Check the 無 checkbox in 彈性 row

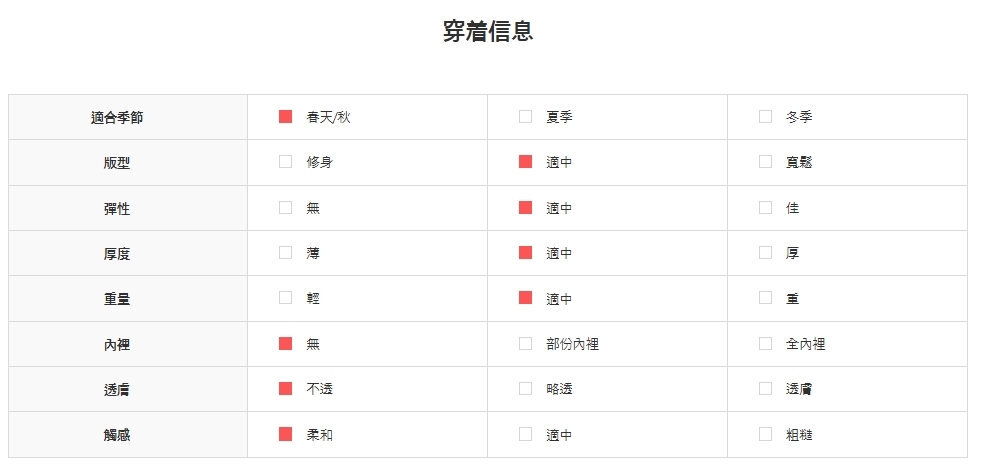tap(285, 208)
